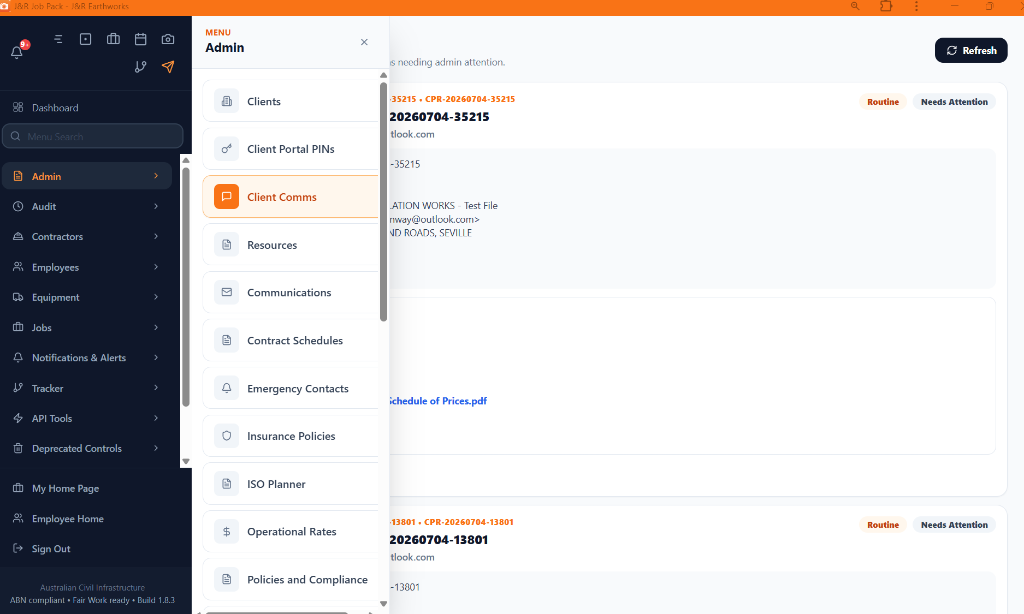Expand the Employees sidebar chevron
The image size is (1024, 614).
tap(156, 267)
